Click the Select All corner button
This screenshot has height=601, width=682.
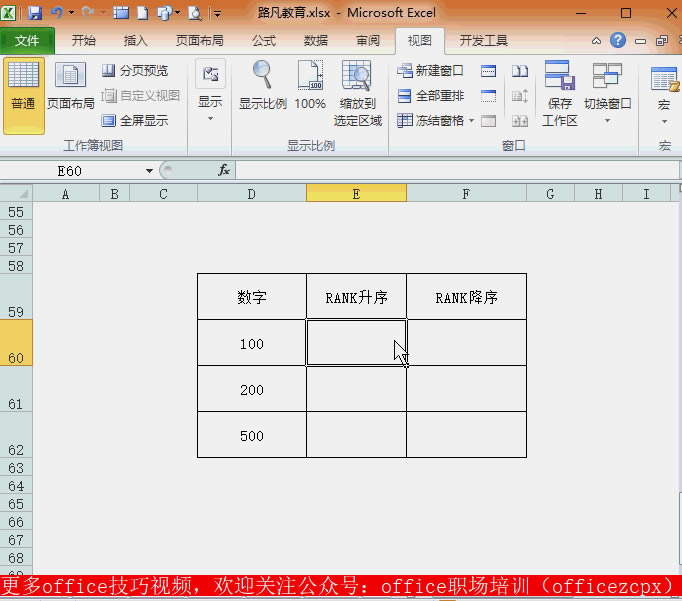point(16,194)
